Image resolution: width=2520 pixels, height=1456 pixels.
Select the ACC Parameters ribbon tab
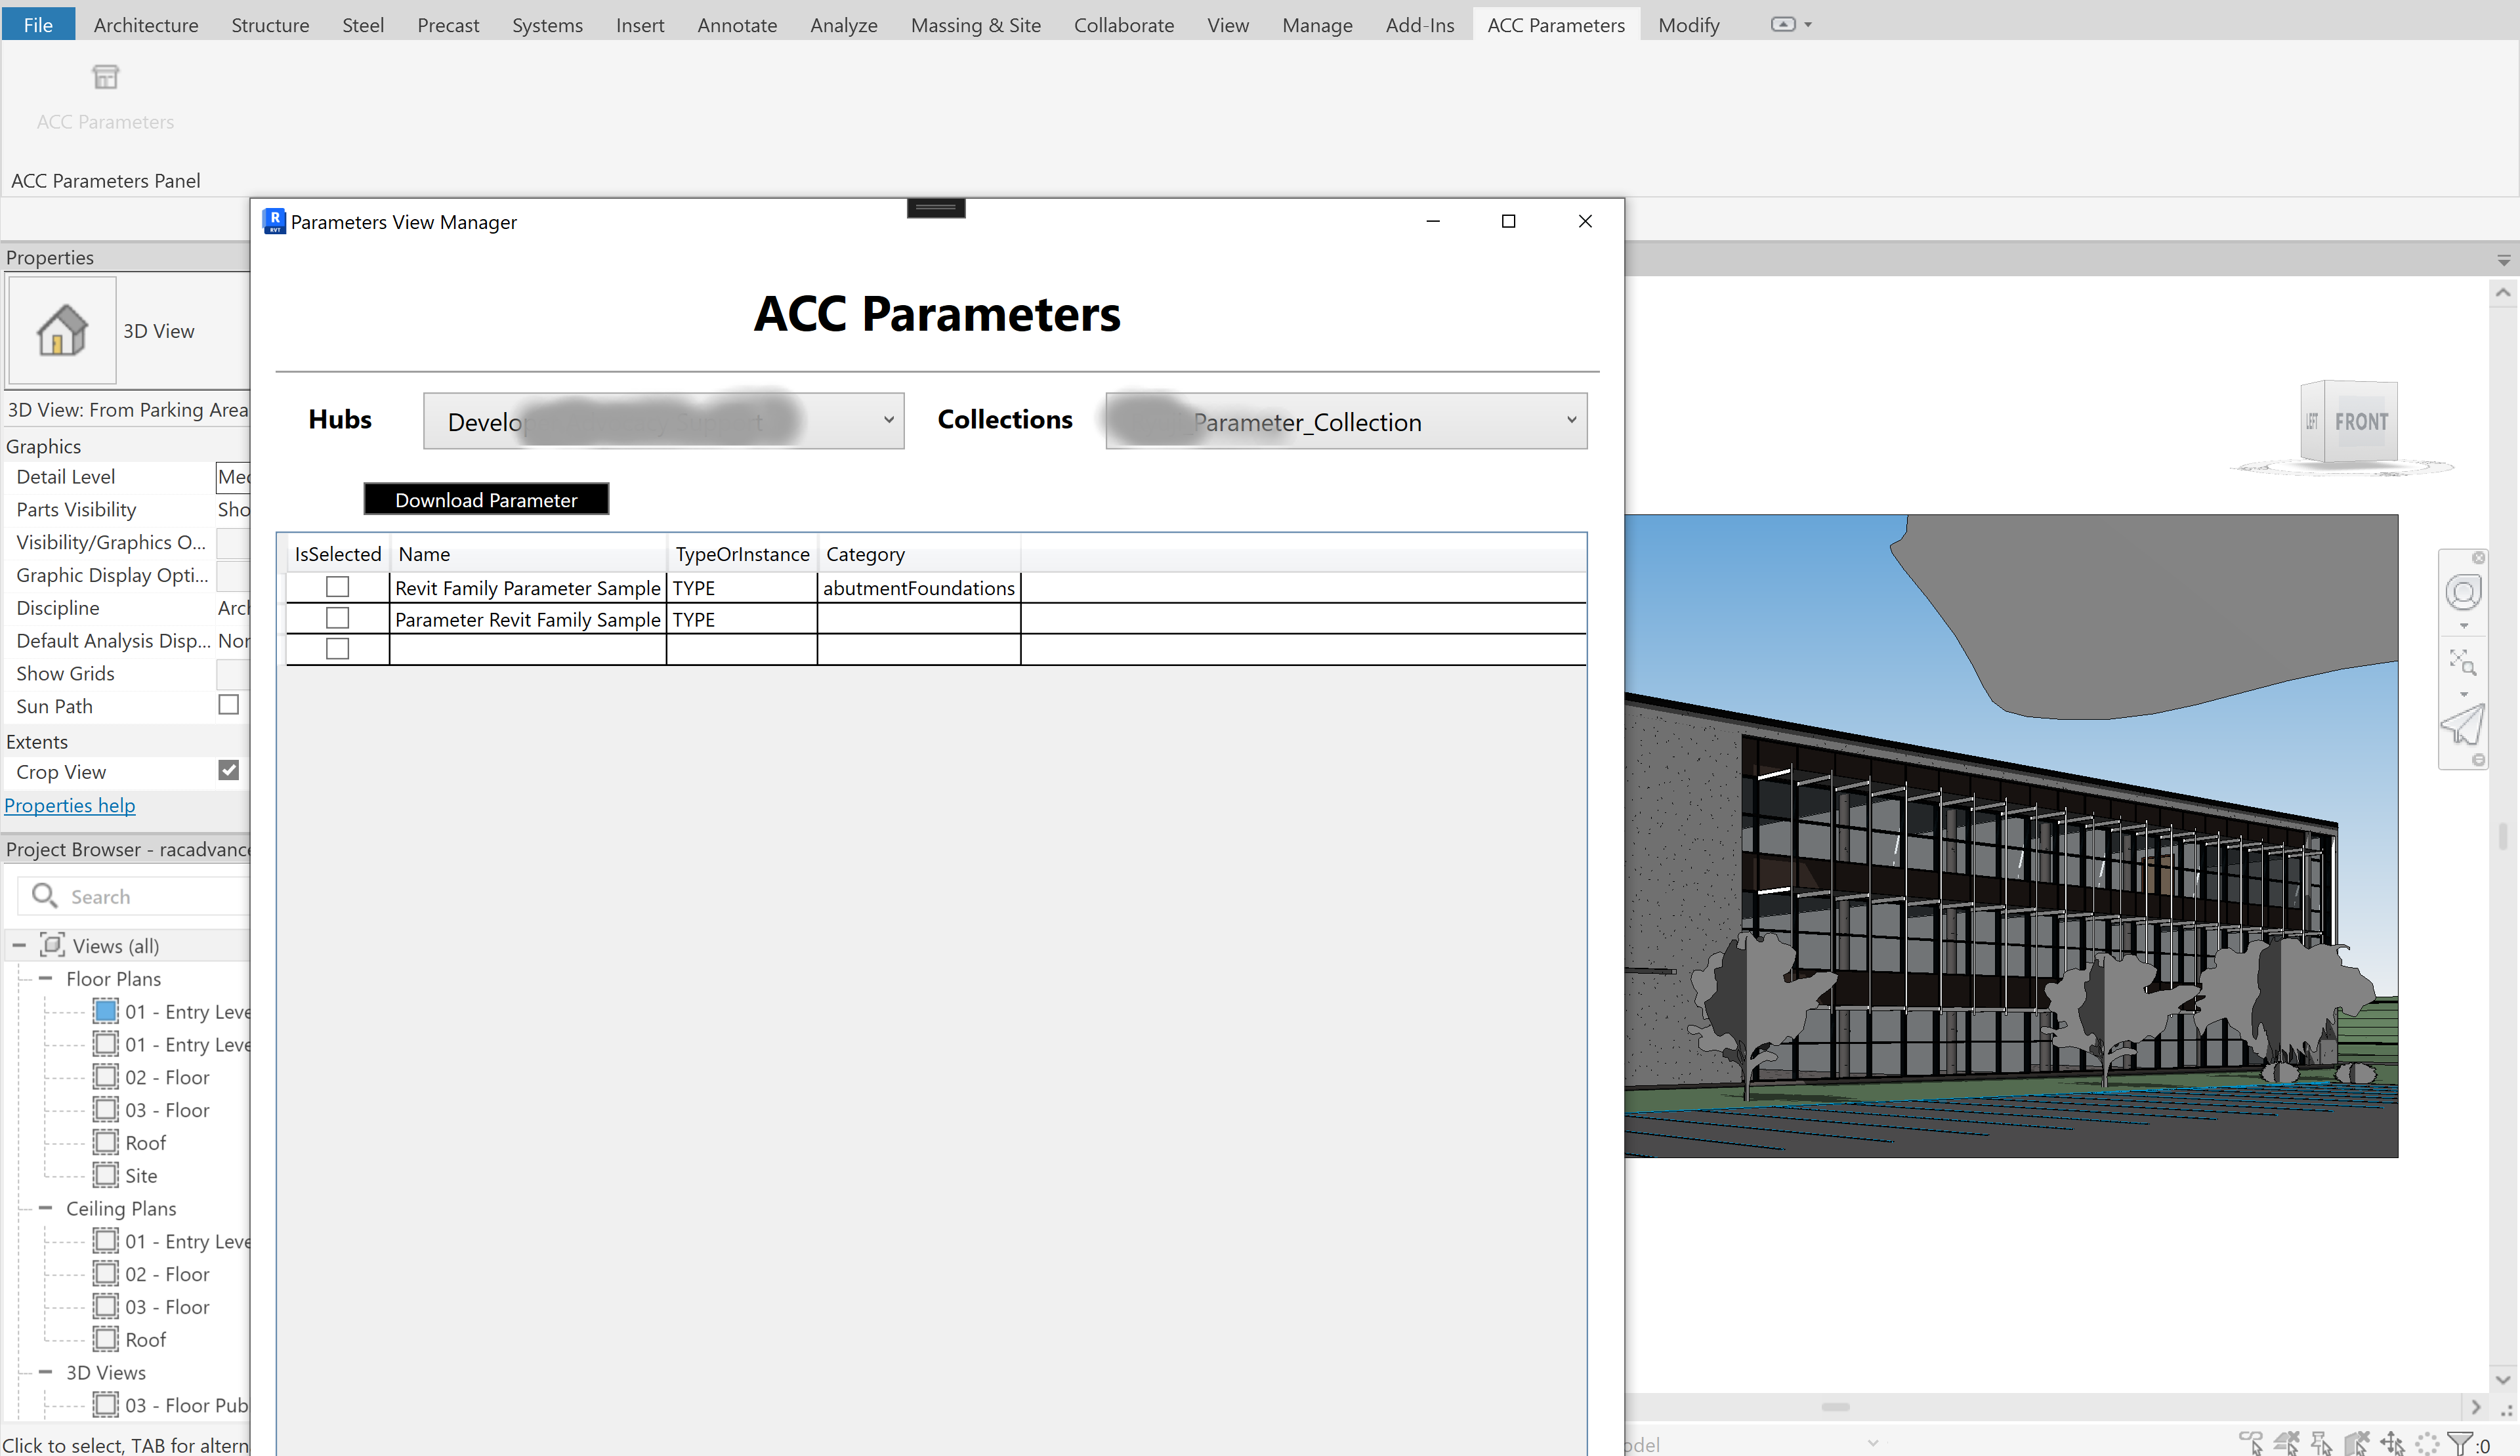pos(1555,24)
